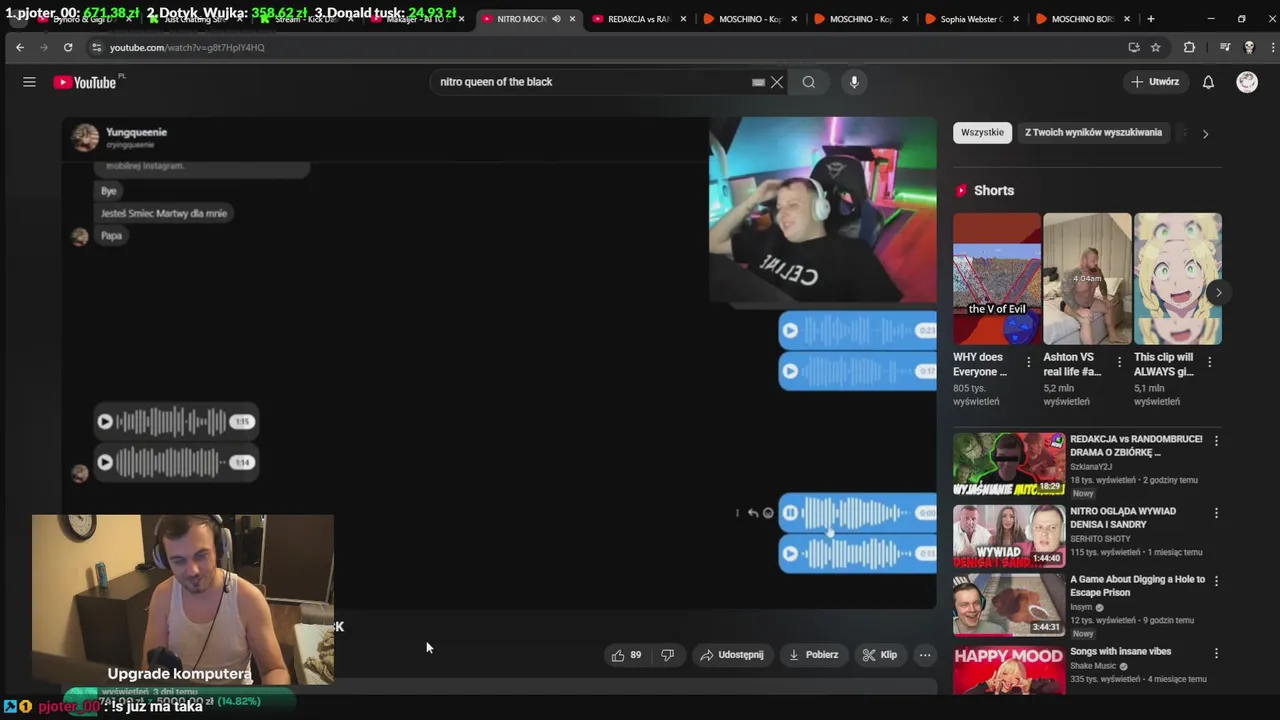1280x720 pixels.
Task: Open the on-screen keyboard icon in search
Action: pyautogui.click(x=758, y=82)
